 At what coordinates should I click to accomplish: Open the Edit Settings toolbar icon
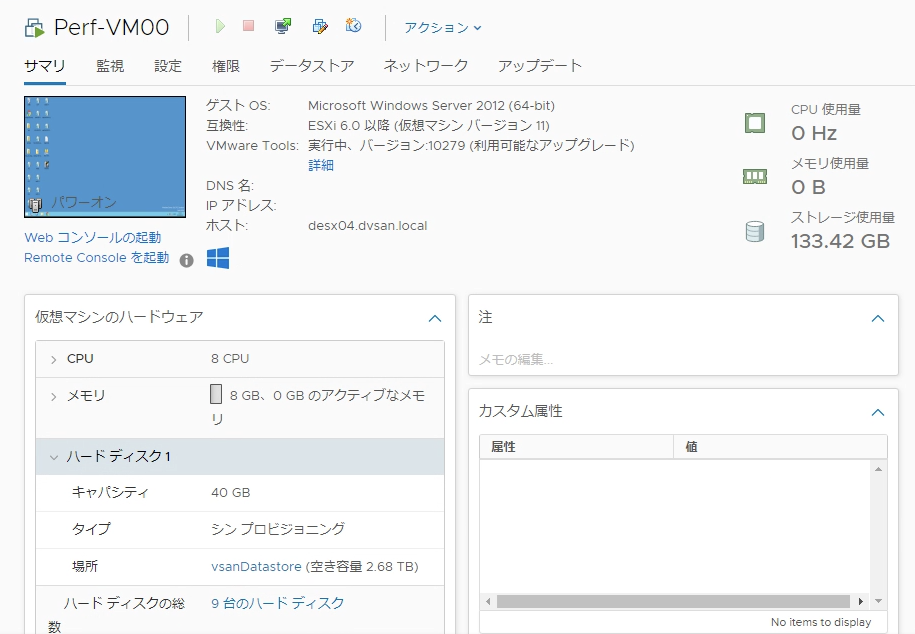[x=320, y=26]
